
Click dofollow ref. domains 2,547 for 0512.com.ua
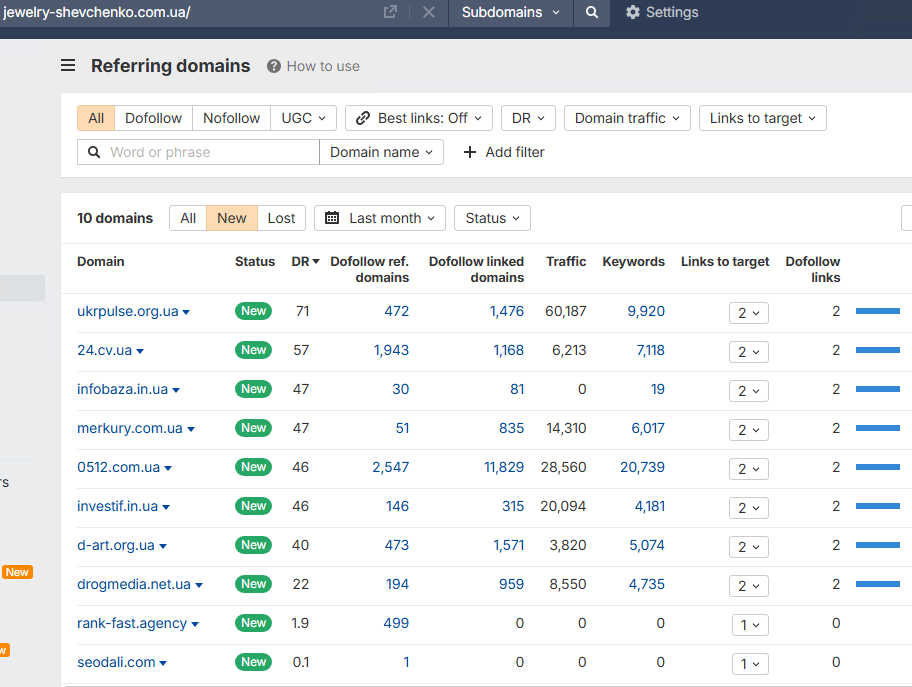(x=391, y=467)
